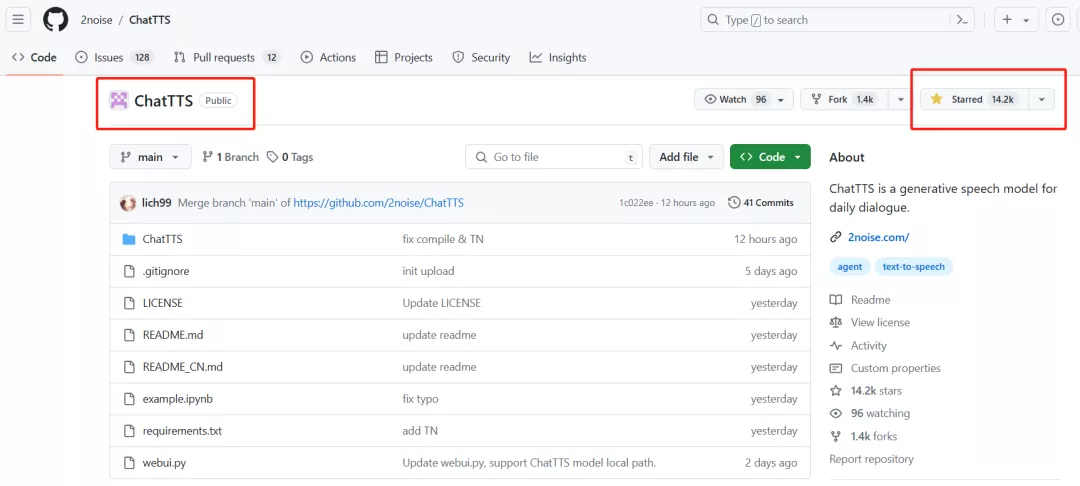Open the 'Update webui.py, support ChatTTS' commit message
1080x486 pixels.
coord(529,463)
